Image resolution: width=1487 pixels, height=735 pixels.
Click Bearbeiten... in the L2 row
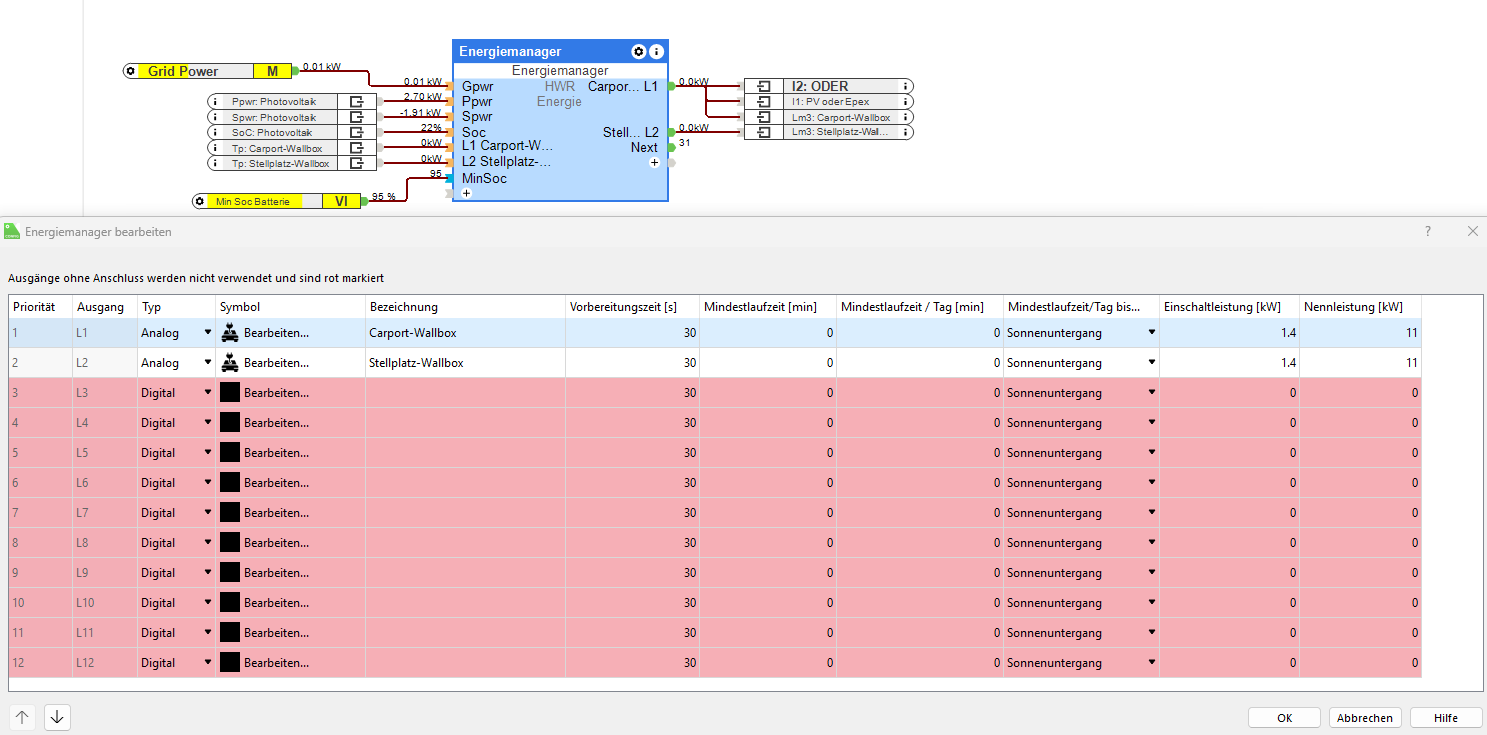[276, 363]
